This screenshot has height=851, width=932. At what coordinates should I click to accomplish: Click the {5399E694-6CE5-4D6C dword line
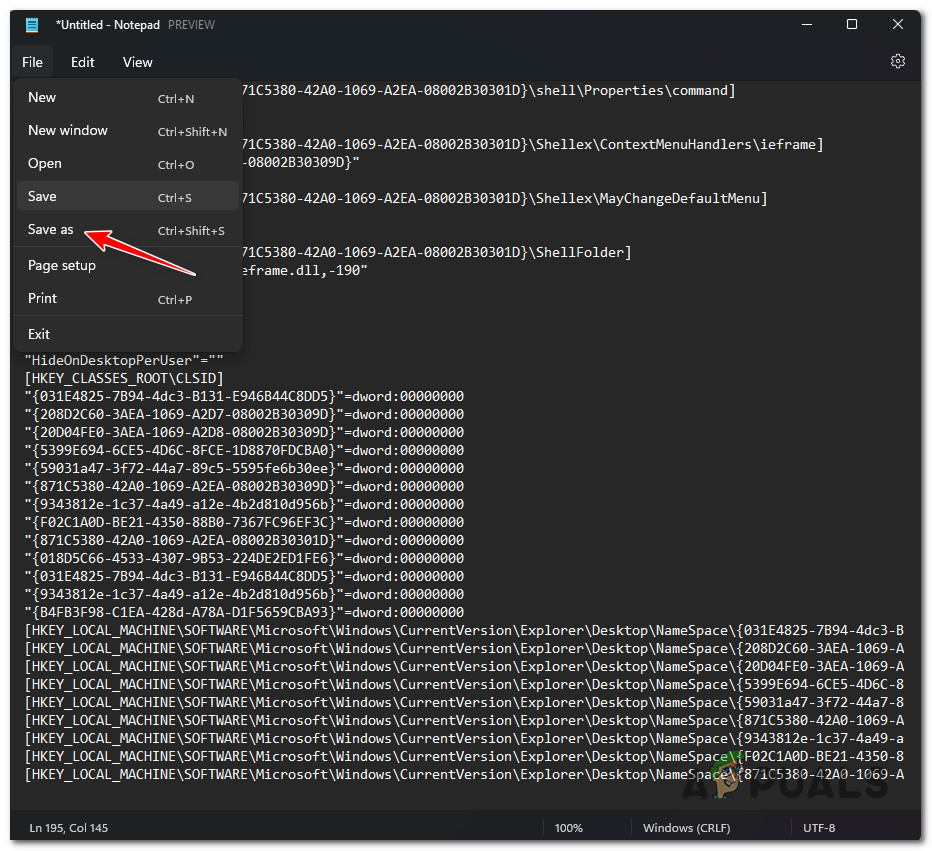tap(244, 450)
